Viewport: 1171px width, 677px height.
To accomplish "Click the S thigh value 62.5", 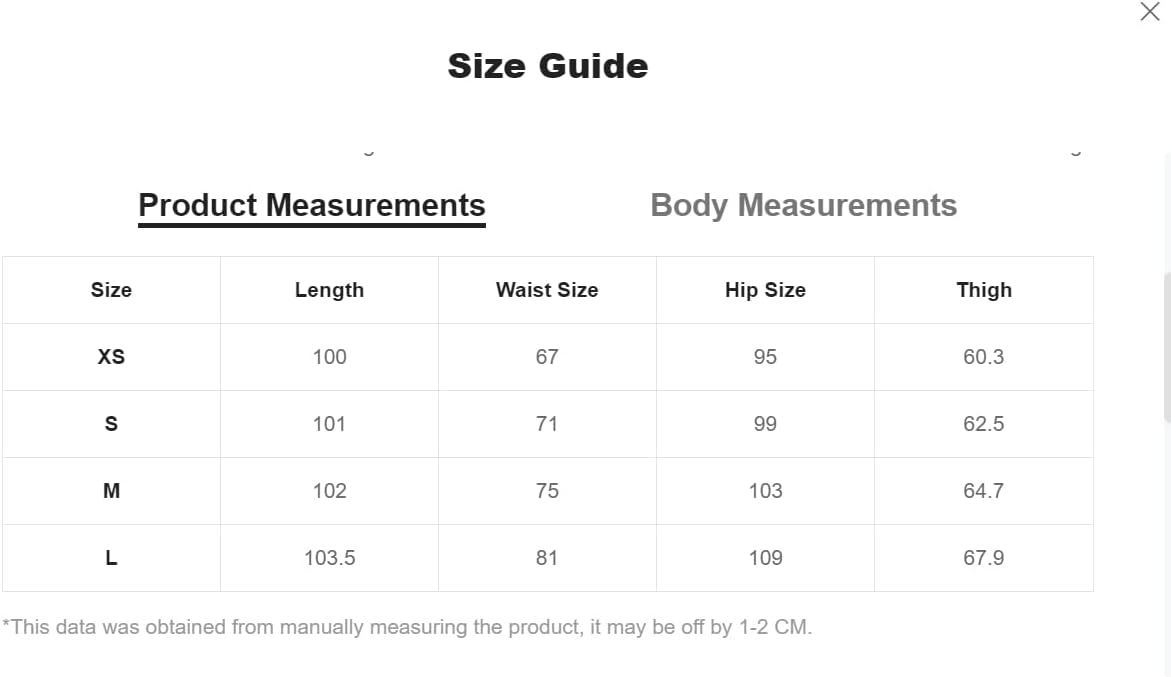I will pos(984,424).
